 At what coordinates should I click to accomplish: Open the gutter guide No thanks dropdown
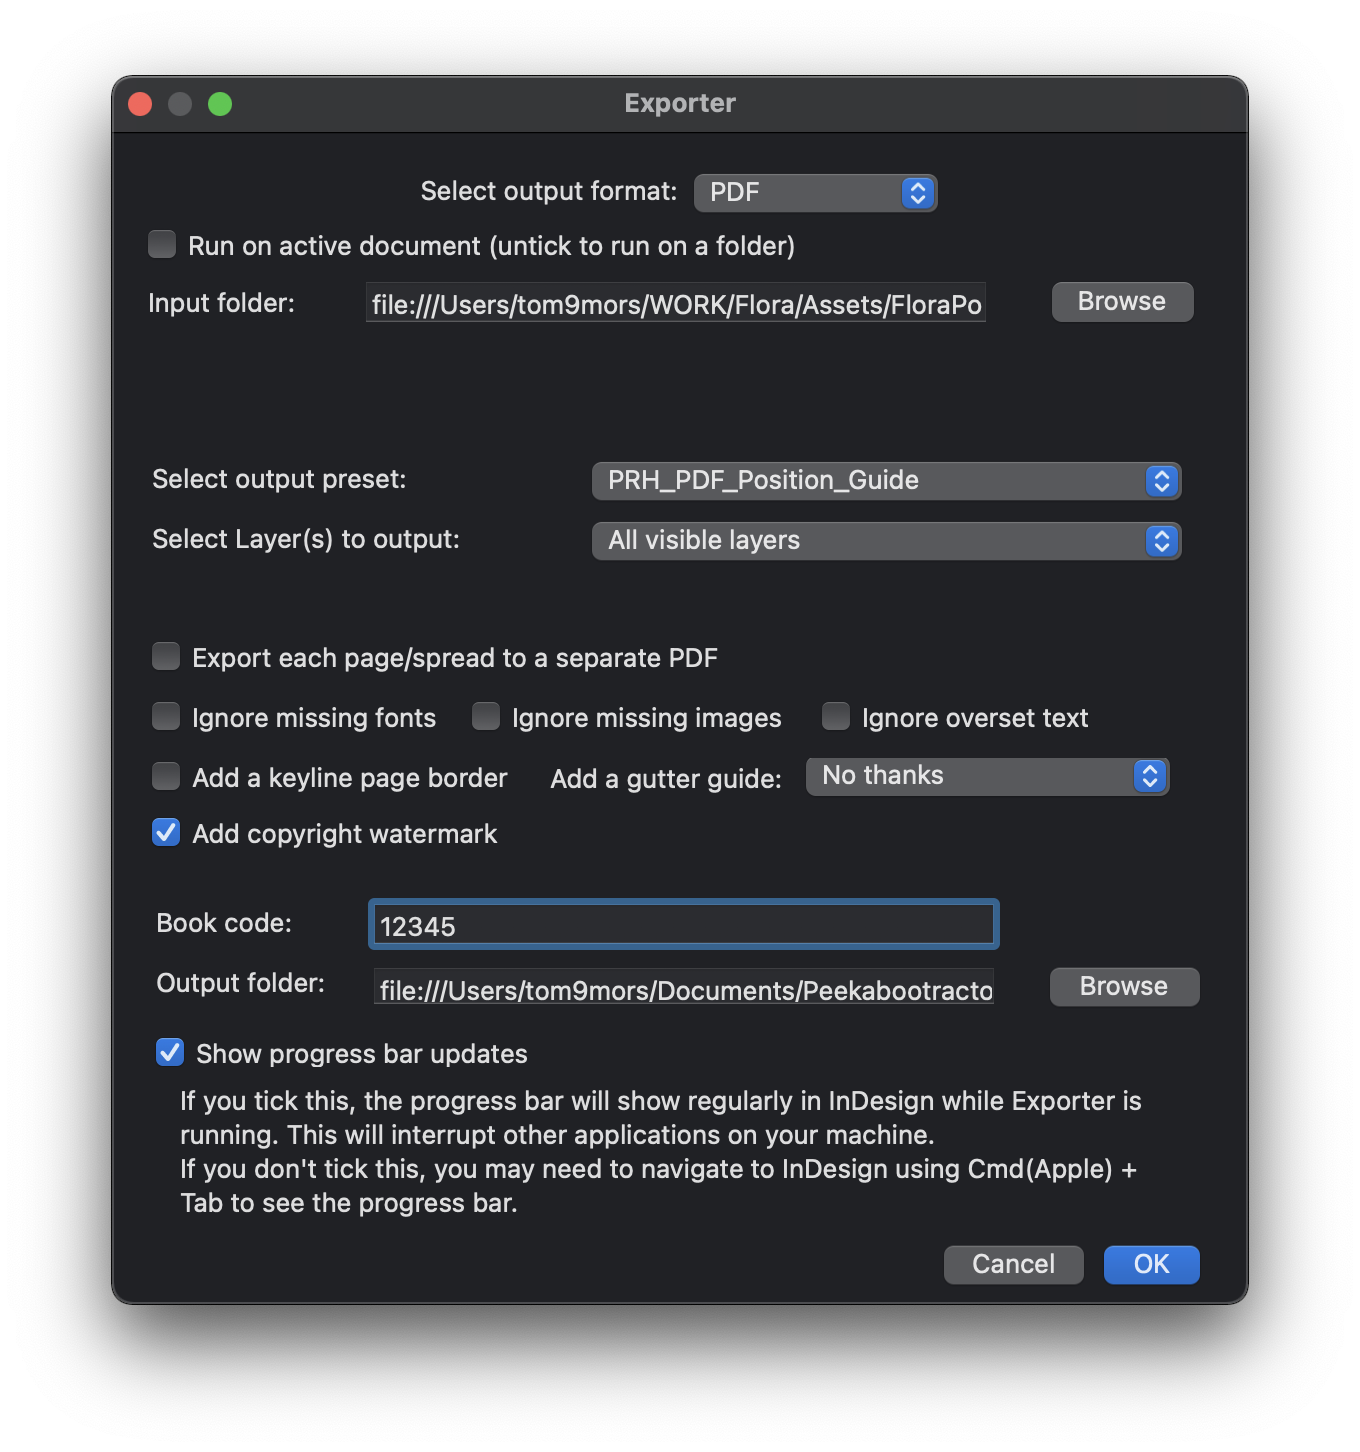(987, 776)
